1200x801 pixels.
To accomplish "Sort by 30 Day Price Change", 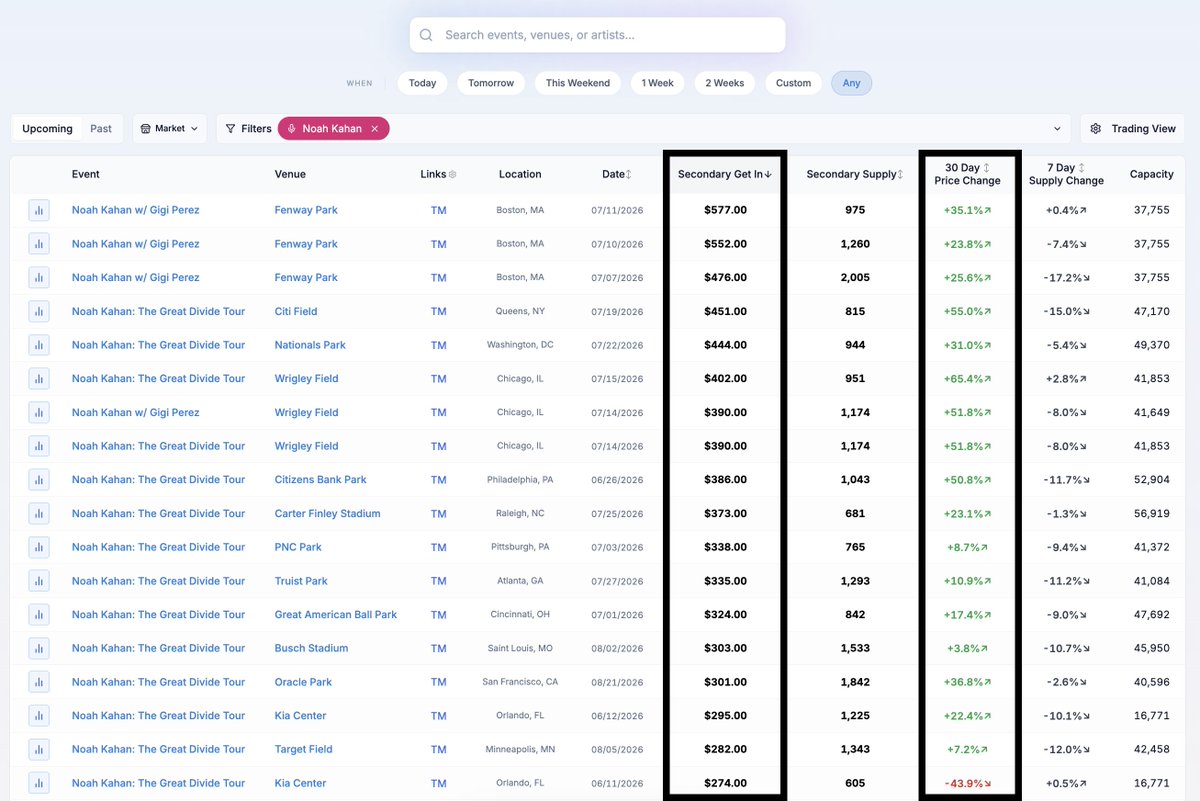I will [x=967, y=174].
